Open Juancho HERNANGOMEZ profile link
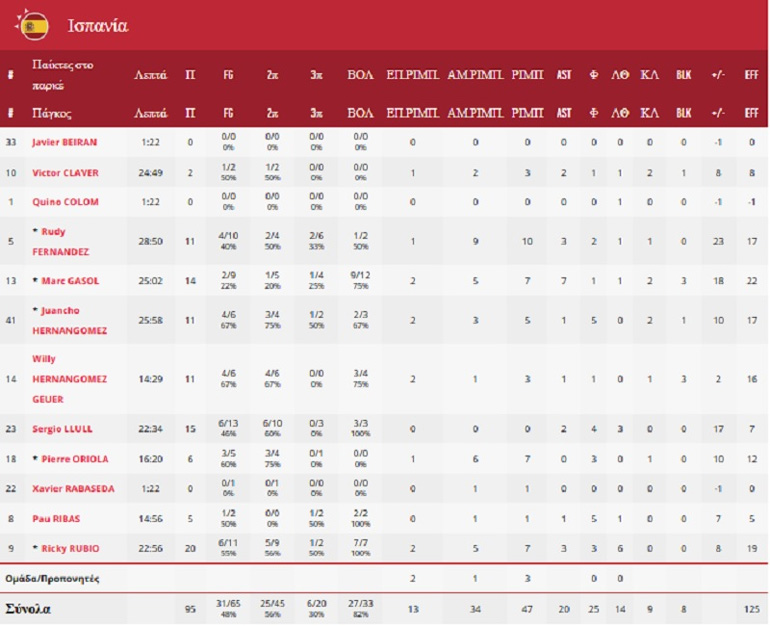The image size is (770, 626). pyautogui.click(x=69, y=320)
